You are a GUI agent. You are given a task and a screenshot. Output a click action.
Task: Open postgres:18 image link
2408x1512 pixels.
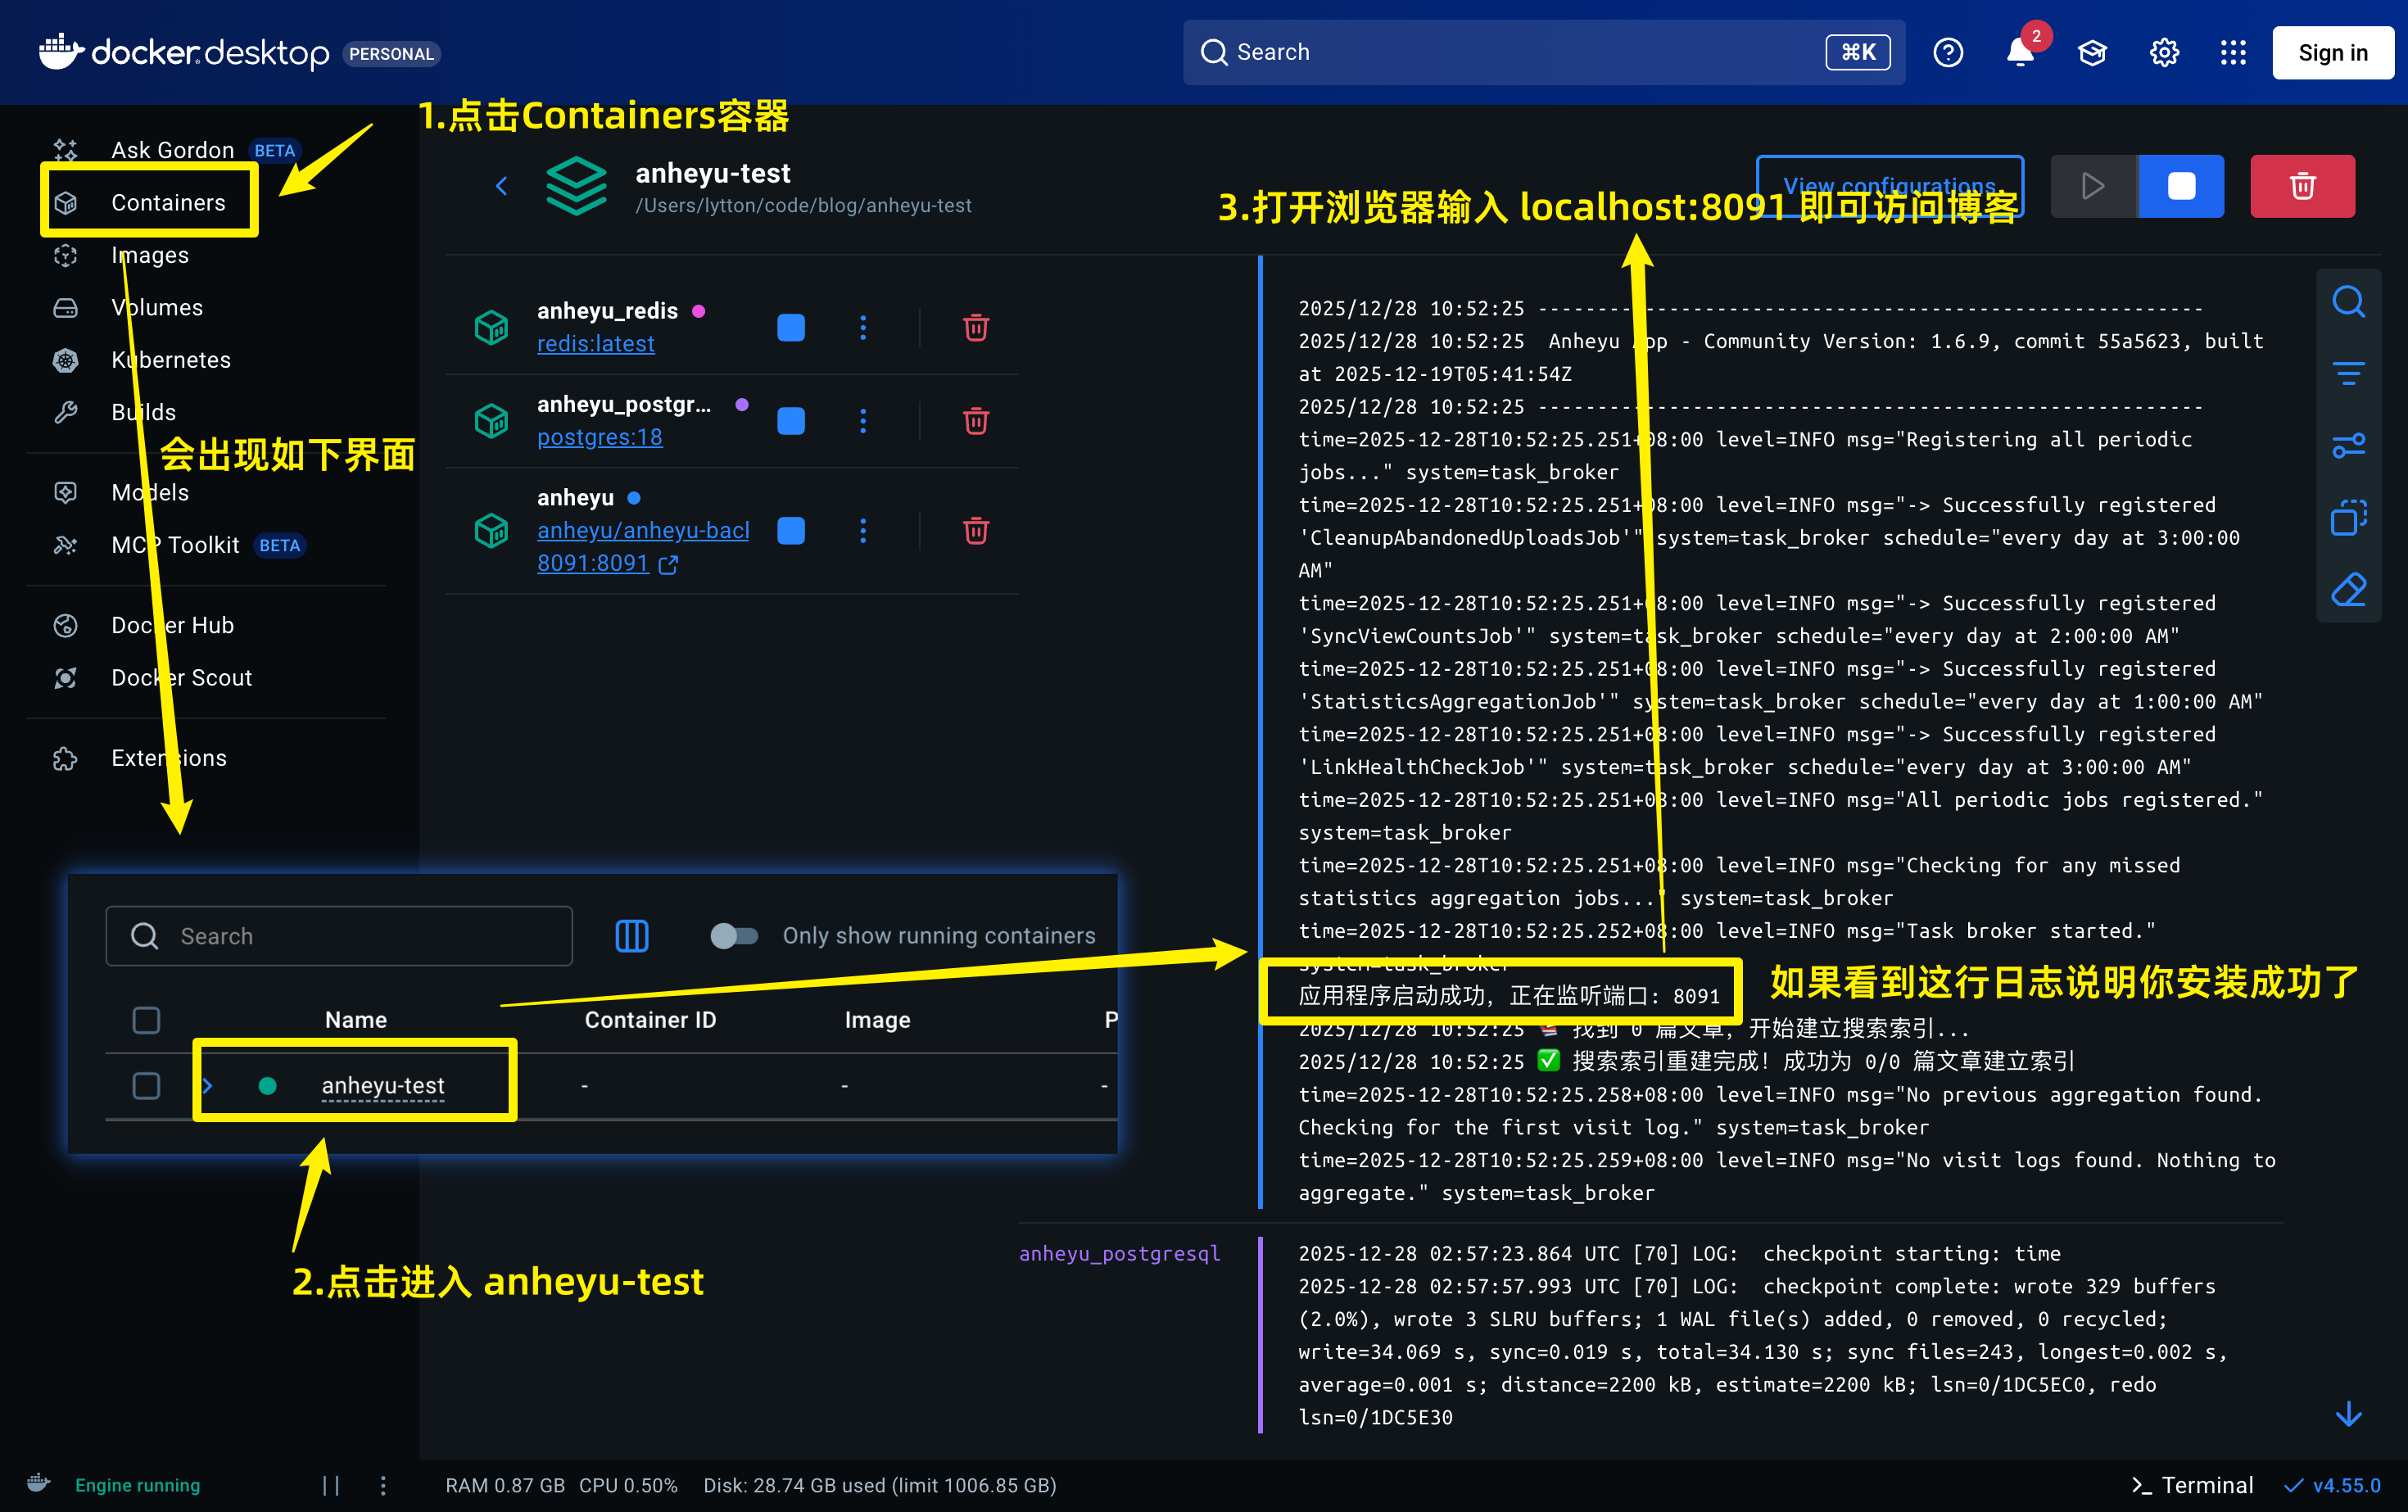pyautogui.click(x=600, y=437)
